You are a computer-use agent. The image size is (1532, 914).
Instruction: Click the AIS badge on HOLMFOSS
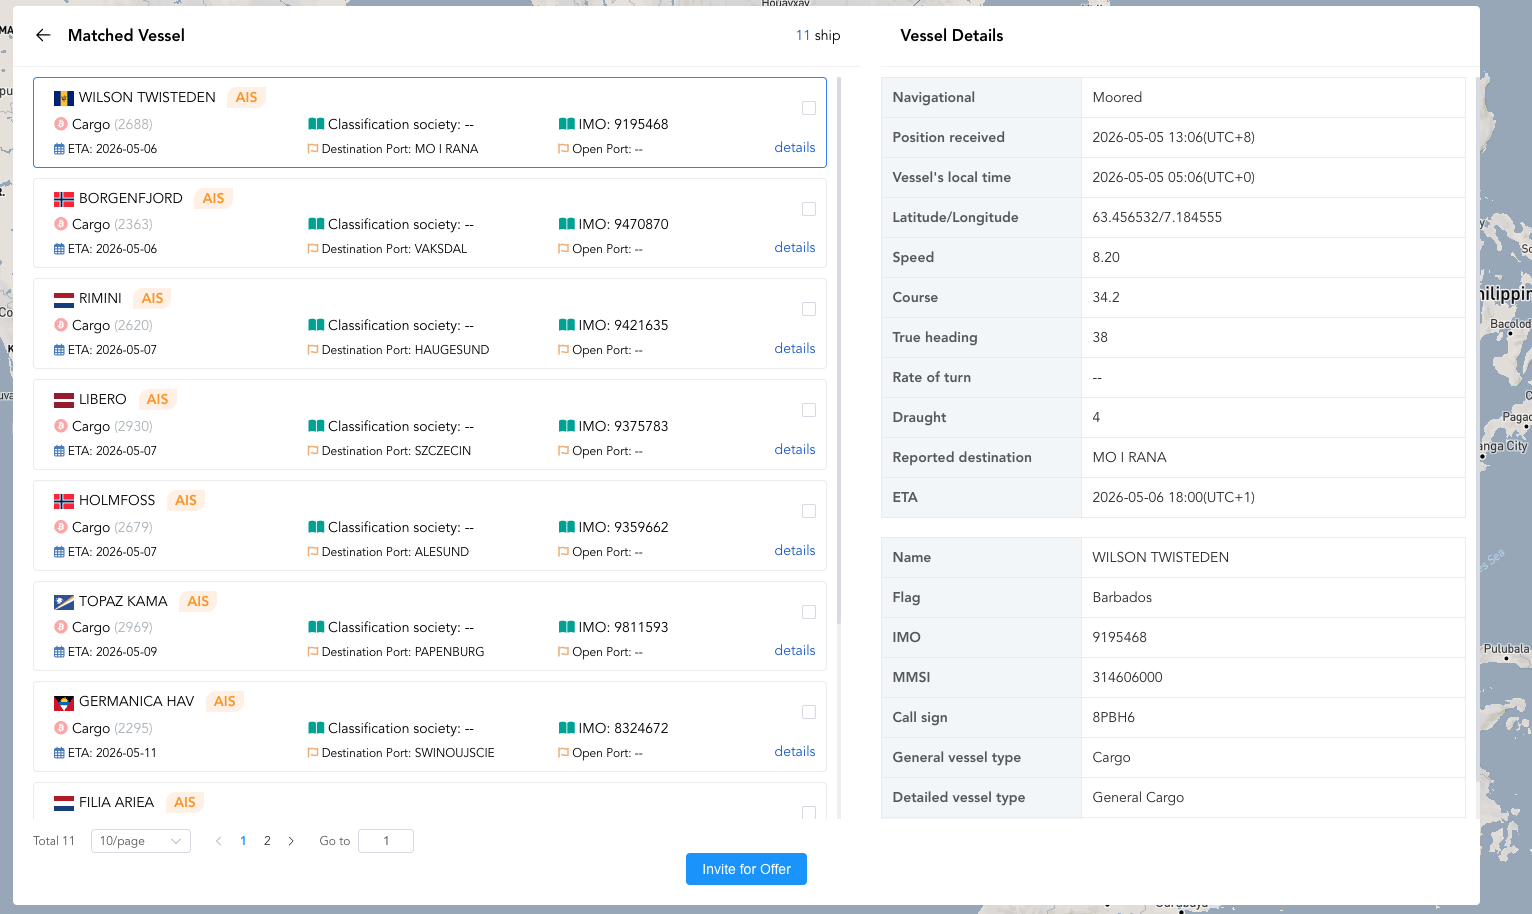pyautogui.click(x=186, y=500)
